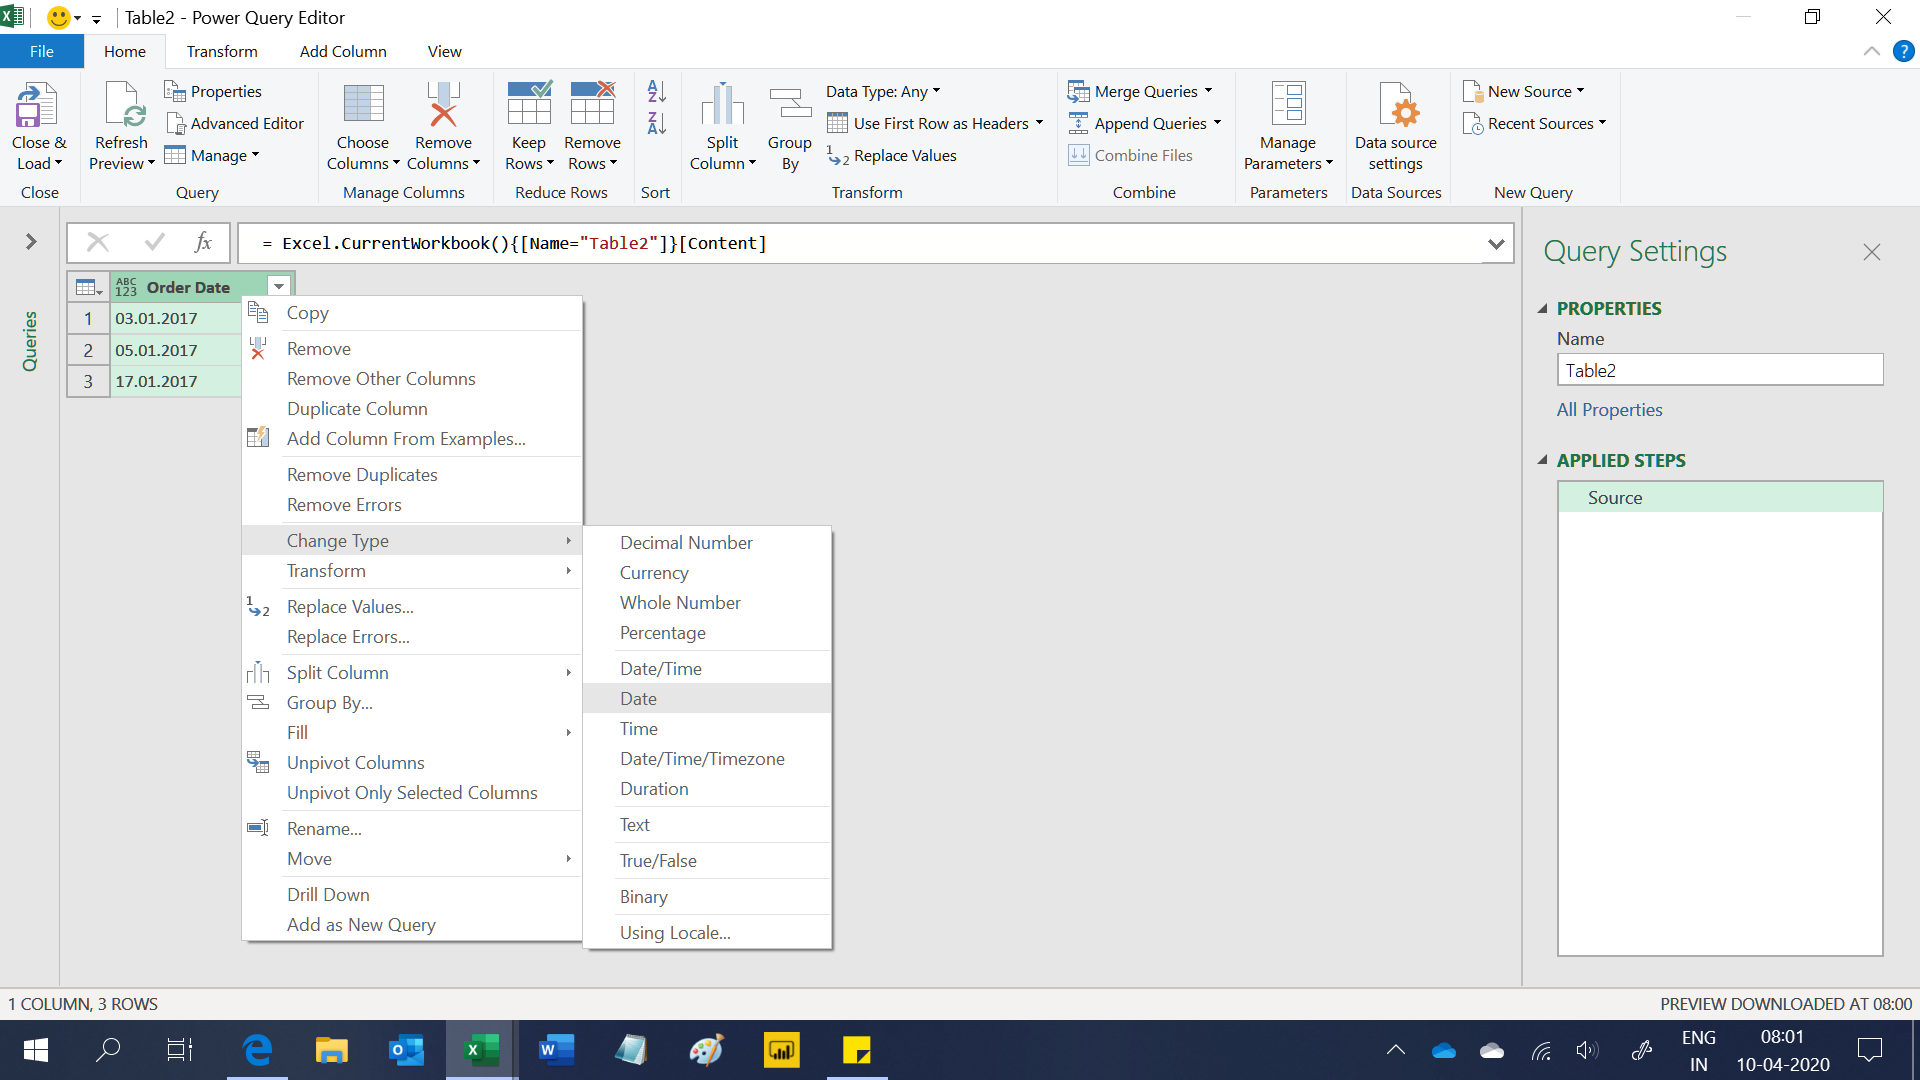This screenshot has width=1920, height=1080.
Task: Collapse the APPLIED STEPS section
Action: 1543,460
